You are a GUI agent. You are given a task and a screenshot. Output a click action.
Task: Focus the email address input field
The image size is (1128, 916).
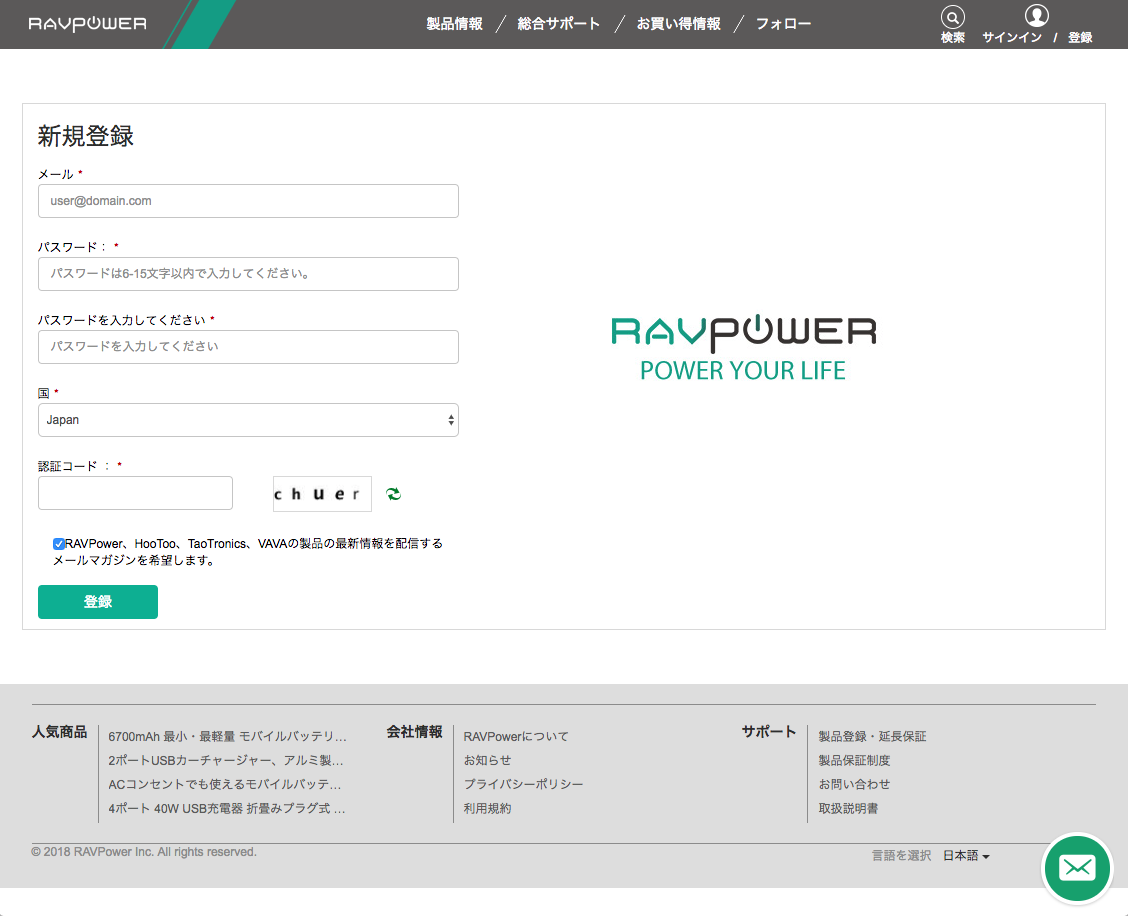248,201
